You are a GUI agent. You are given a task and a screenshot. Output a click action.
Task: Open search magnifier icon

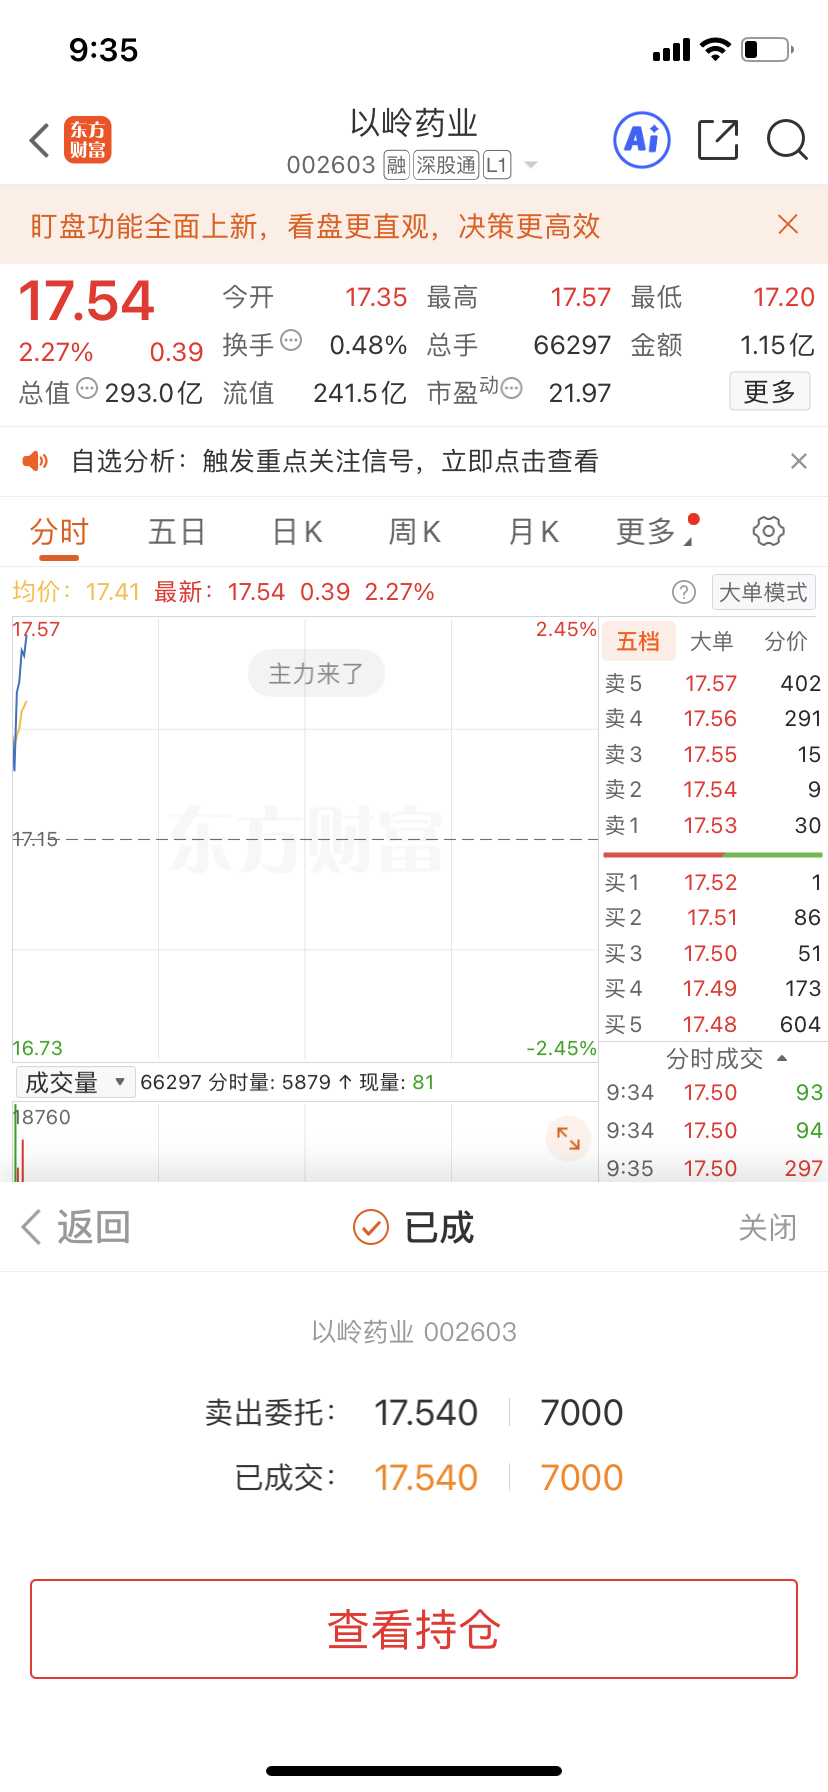coord(787,140)
